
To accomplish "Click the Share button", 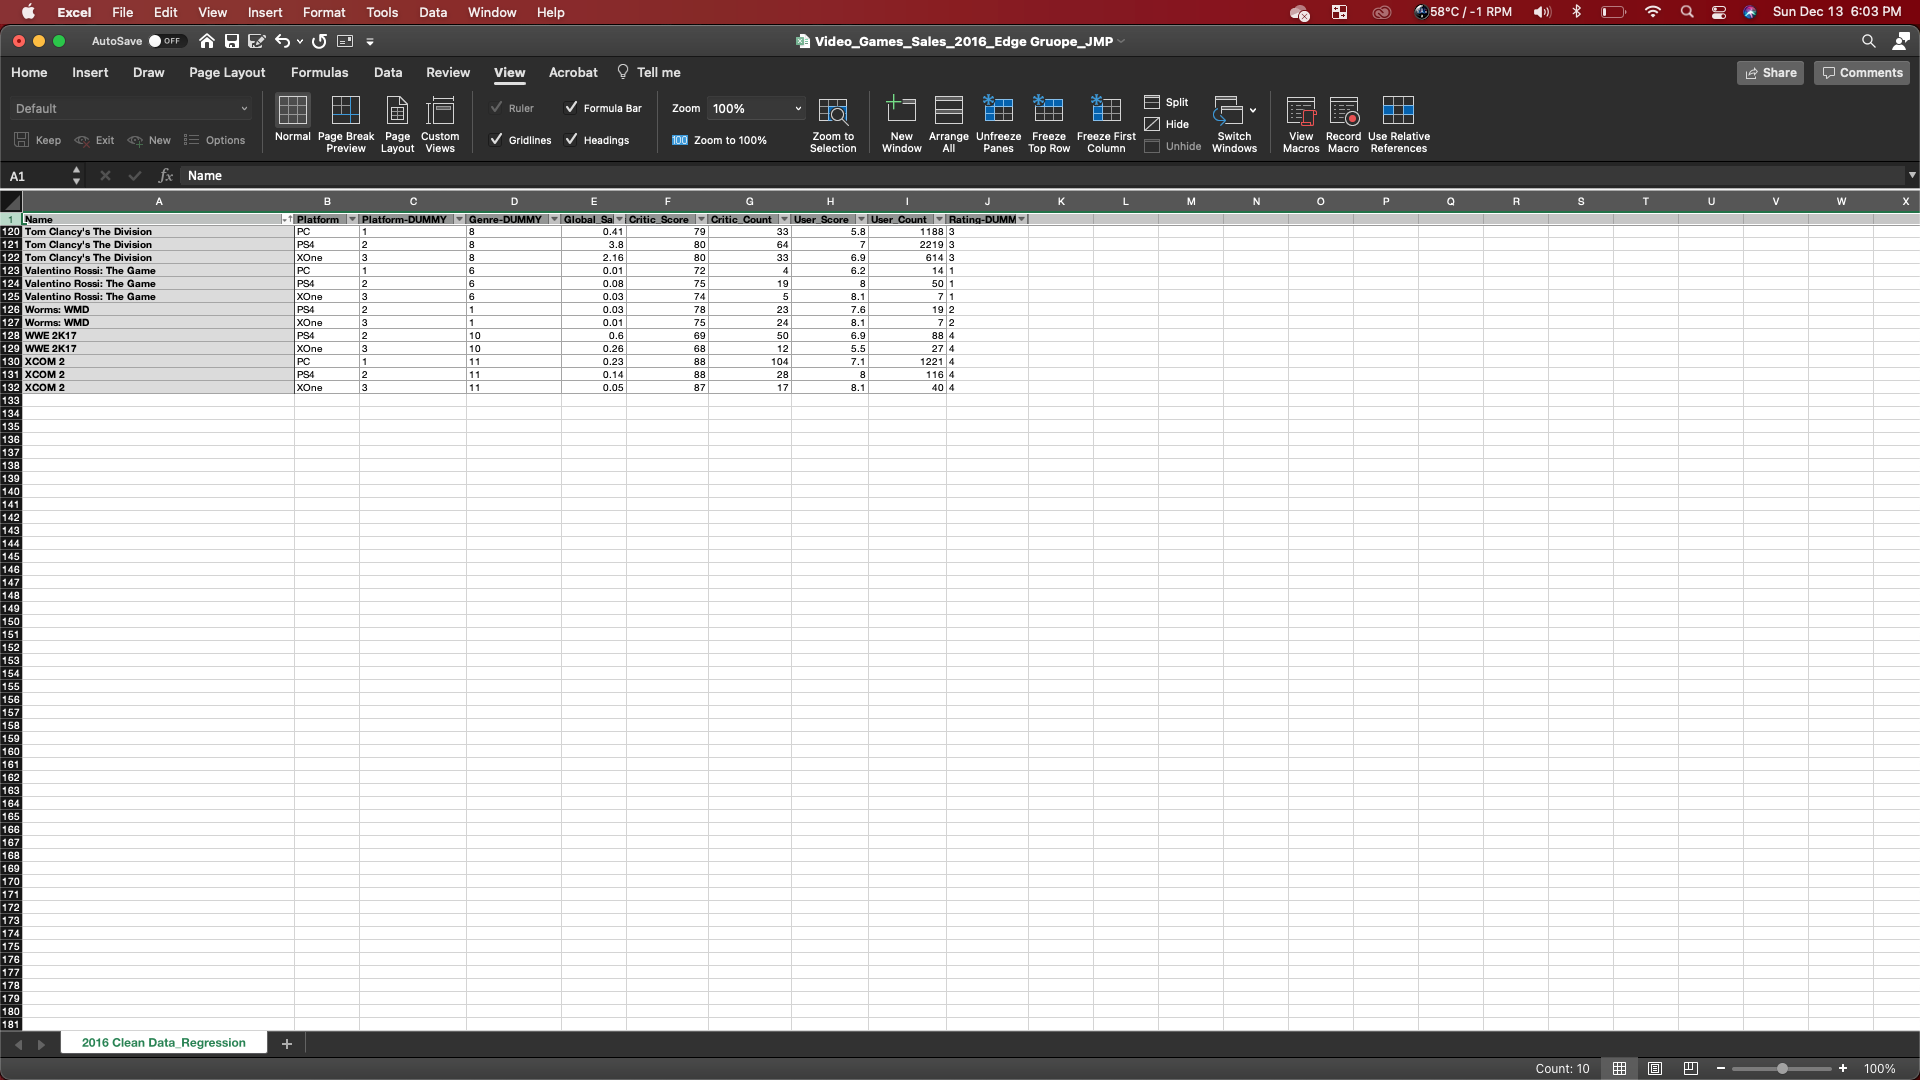I will coord(1769,72).
